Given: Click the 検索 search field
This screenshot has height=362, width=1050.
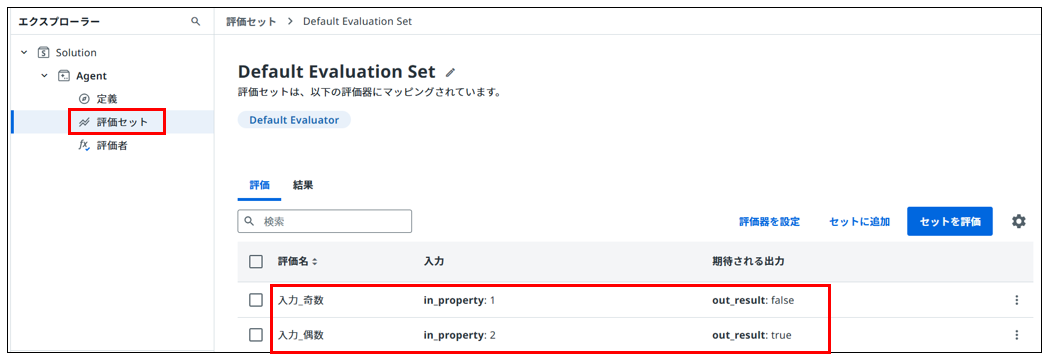Looking at the screenshot, I should (325, 221).
